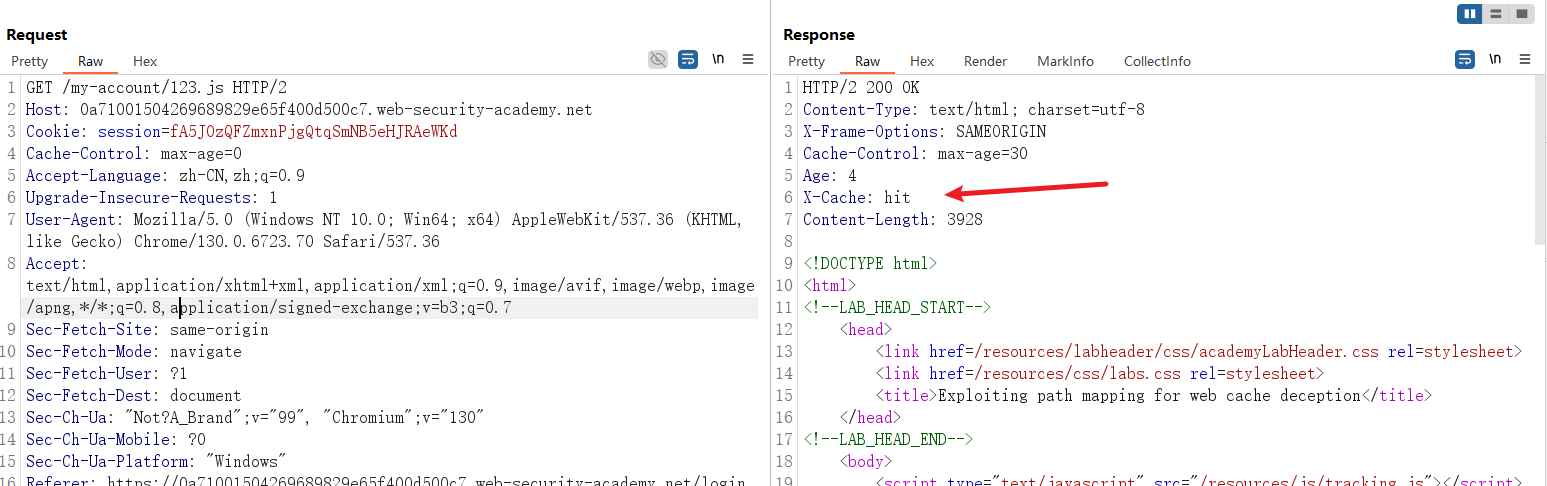Switch Request view to Pretty tab

(x=29, y=61)
